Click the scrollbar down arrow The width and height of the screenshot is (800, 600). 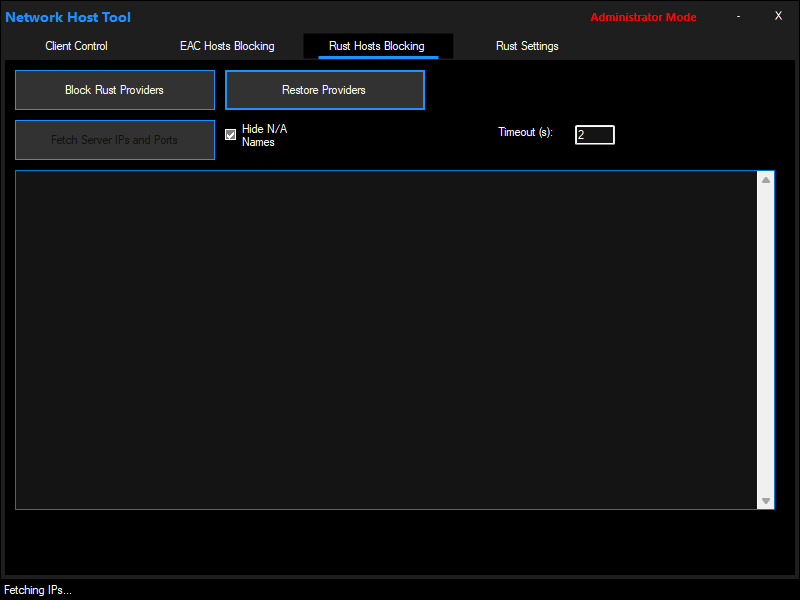click(x=766, y=501)
